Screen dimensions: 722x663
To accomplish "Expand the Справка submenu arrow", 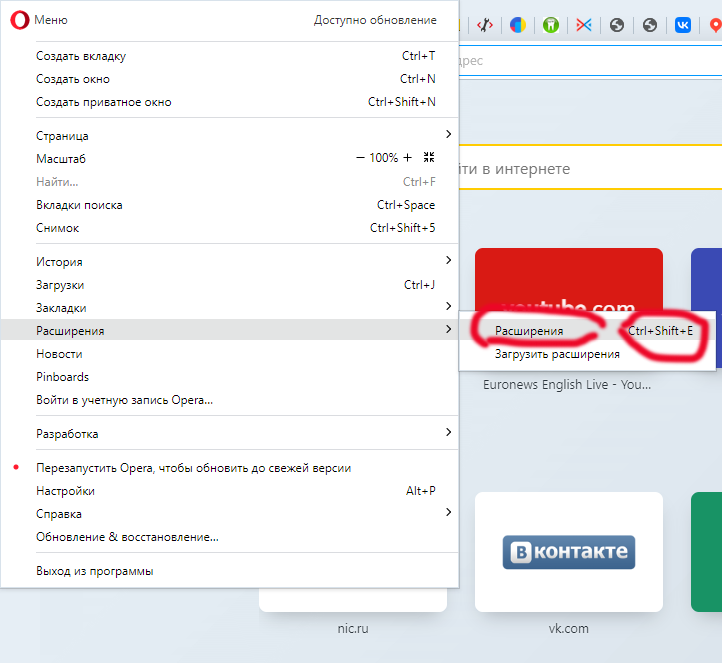I will (x=448, y=512).
